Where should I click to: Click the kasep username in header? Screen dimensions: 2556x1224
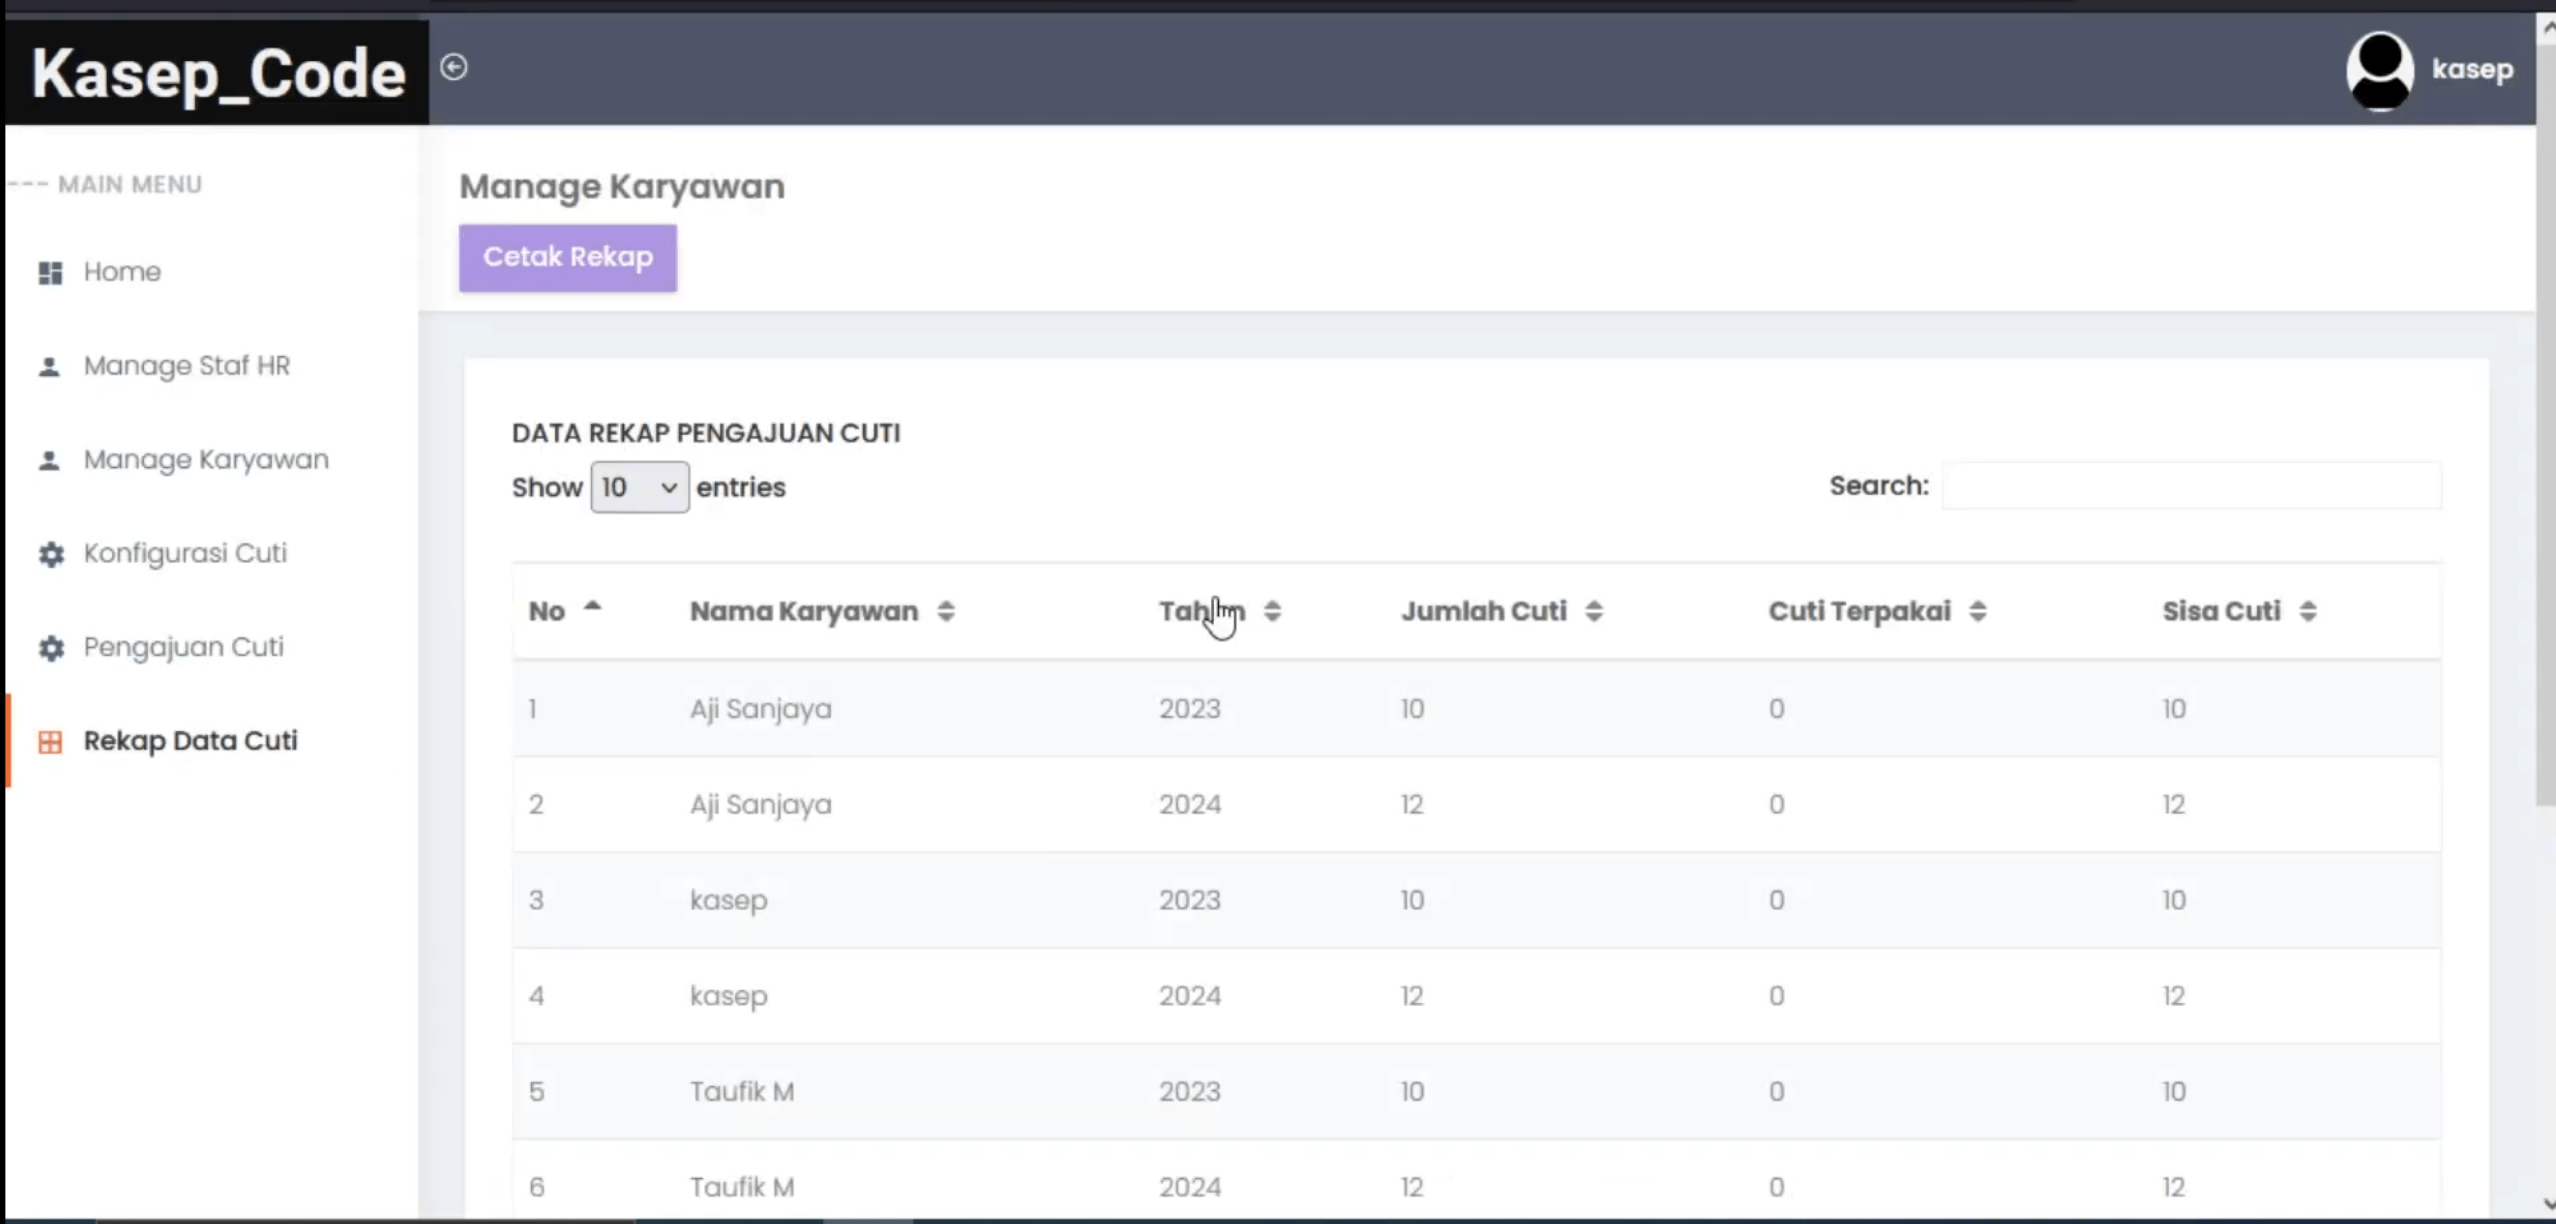[x=2472, y=69]
